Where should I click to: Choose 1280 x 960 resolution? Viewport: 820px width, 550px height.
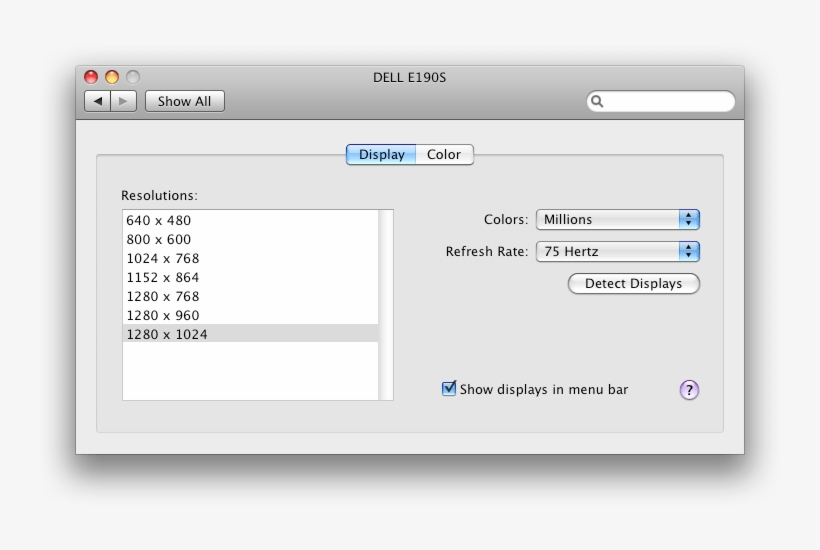(163, 315)
